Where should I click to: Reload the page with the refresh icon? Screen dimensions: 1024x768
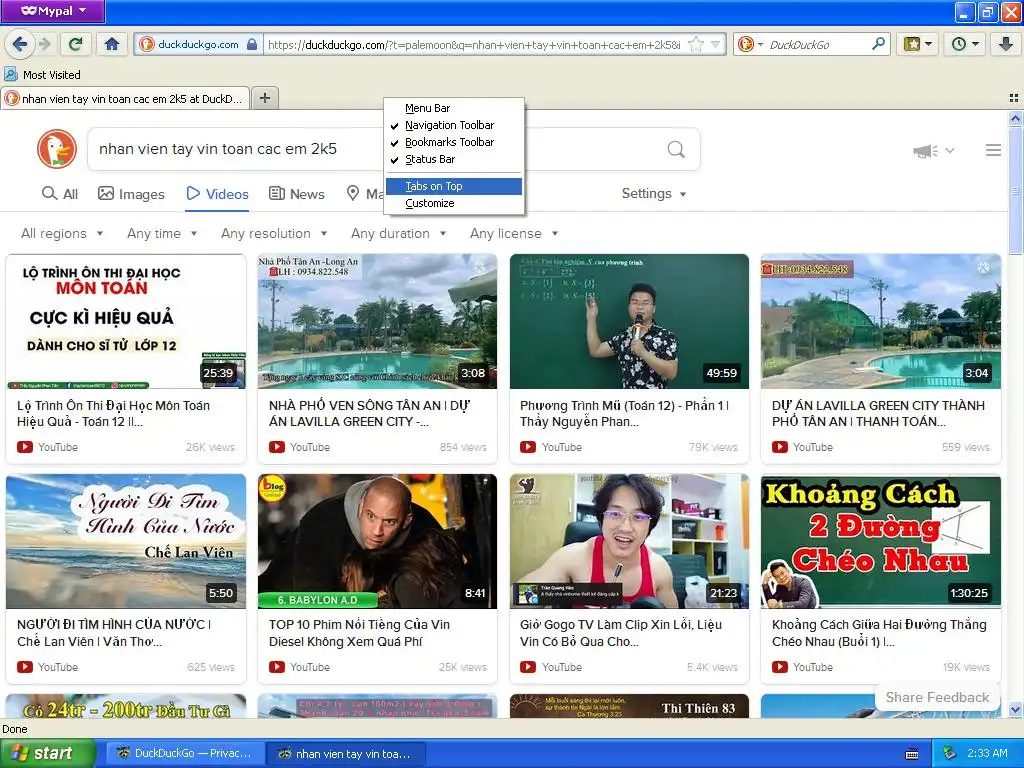[76, 44]
